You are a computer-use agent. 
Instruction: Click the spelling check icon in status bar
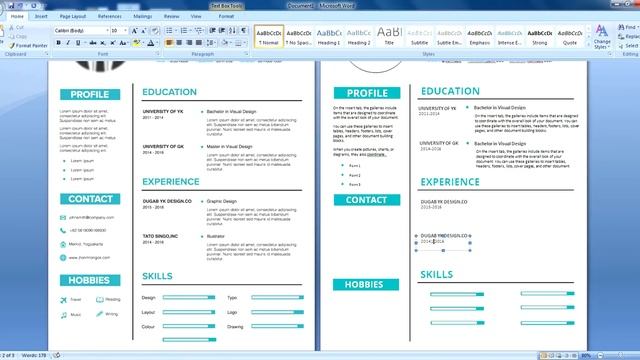tap(57, 356)
